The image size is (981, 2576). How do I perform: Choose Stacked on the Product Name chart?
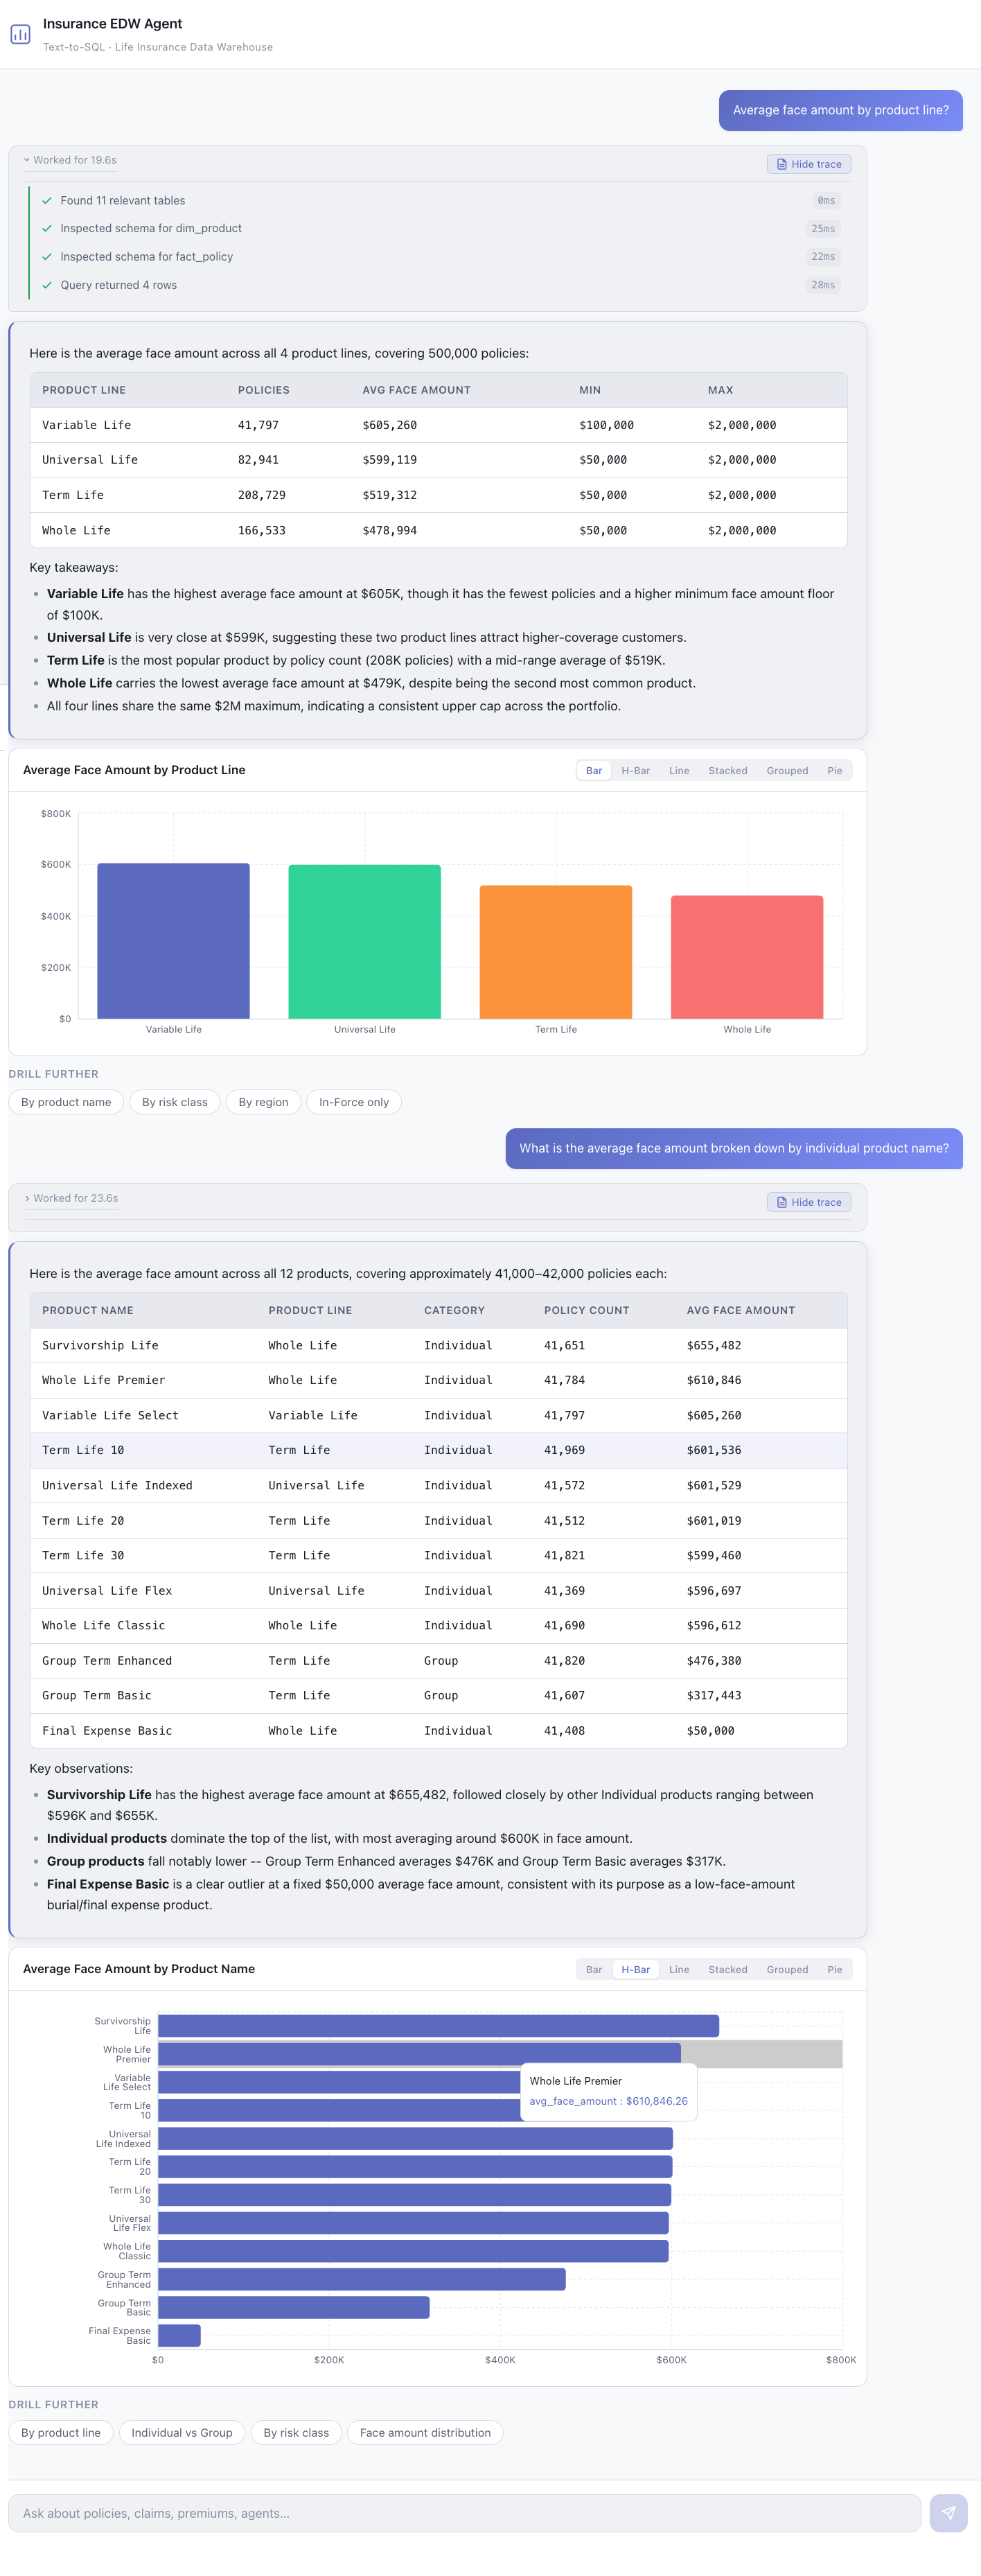728,1970
